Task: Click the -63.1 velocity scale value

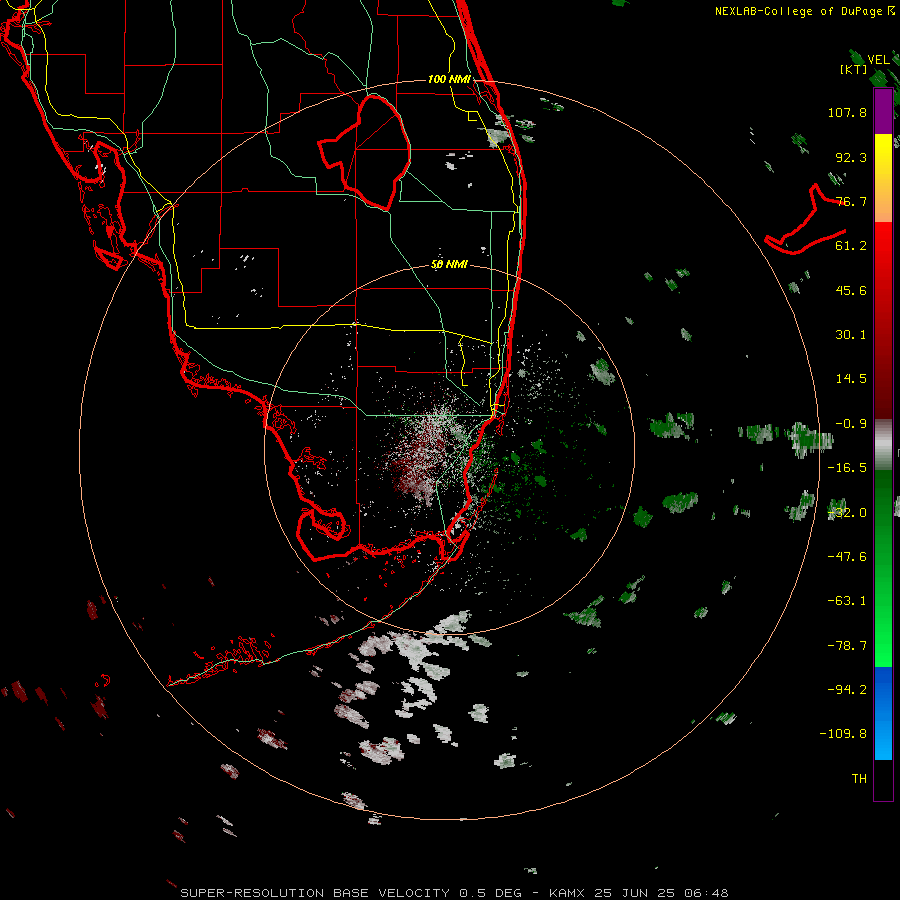Action: pyautogui.click(x=847, y=601)
